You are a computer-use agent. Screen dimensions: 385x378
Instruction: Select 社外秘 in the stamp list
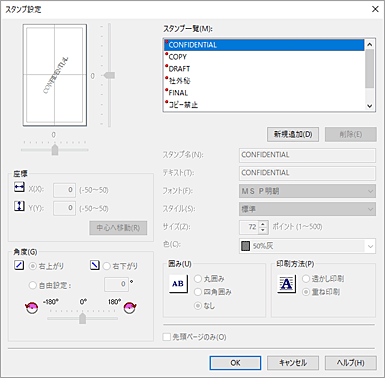[264, 81]
